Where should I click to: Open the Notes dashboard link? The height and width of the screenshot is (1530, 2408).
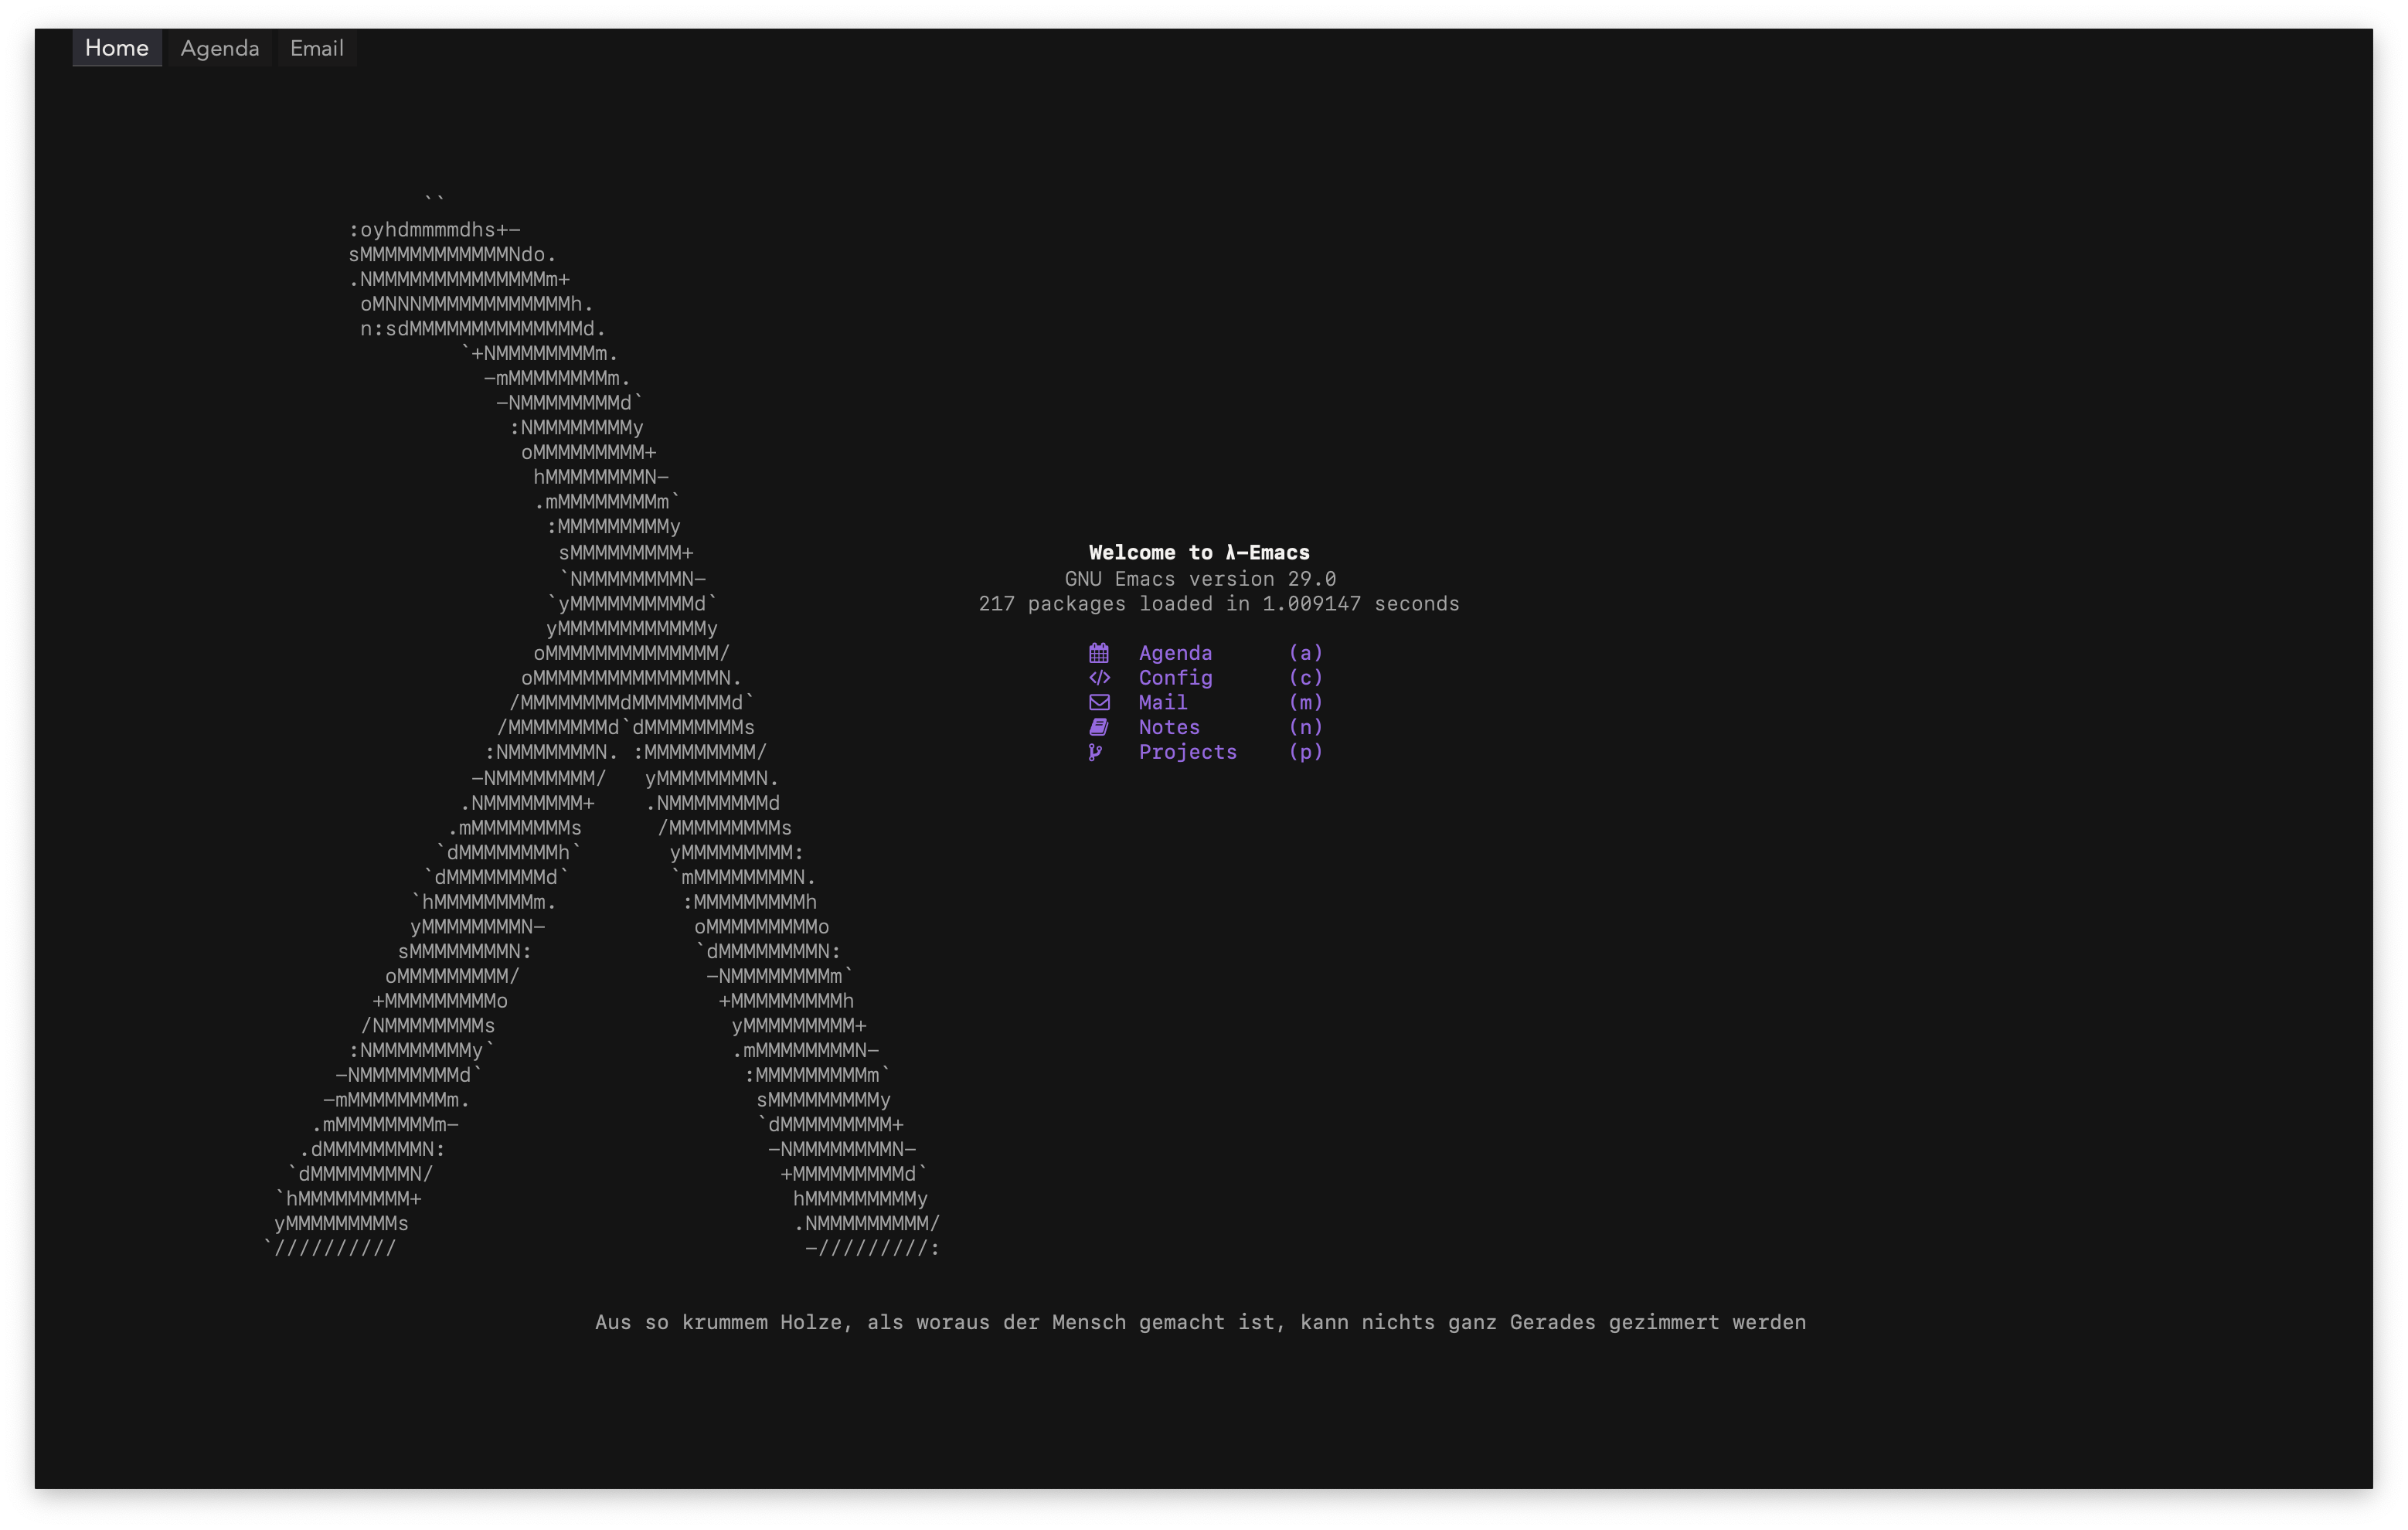pyautogui.click(x=1168, y=727)
